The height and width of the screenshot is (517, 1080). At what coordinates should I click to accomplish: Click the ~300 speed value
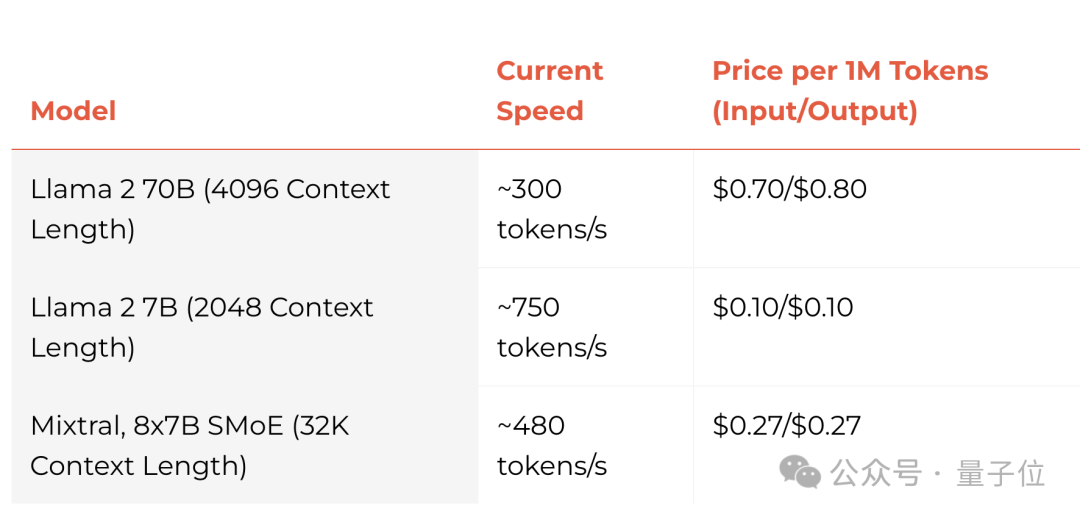point(529,189)
